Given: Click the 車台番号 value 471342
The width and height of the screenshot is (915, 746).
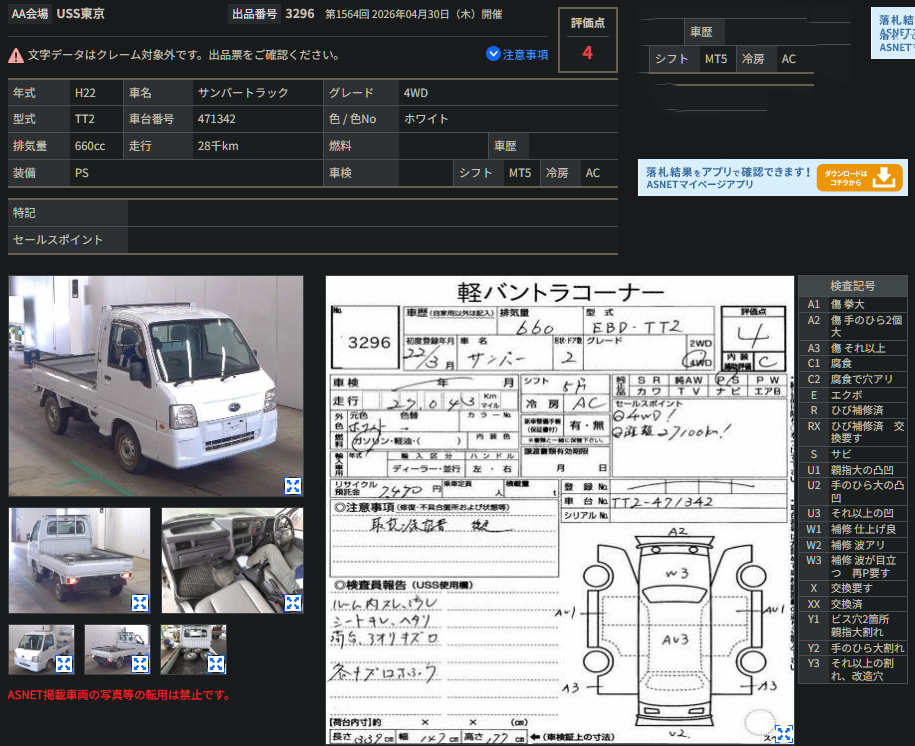Looking at the screenshot, I should pos(216,119).
